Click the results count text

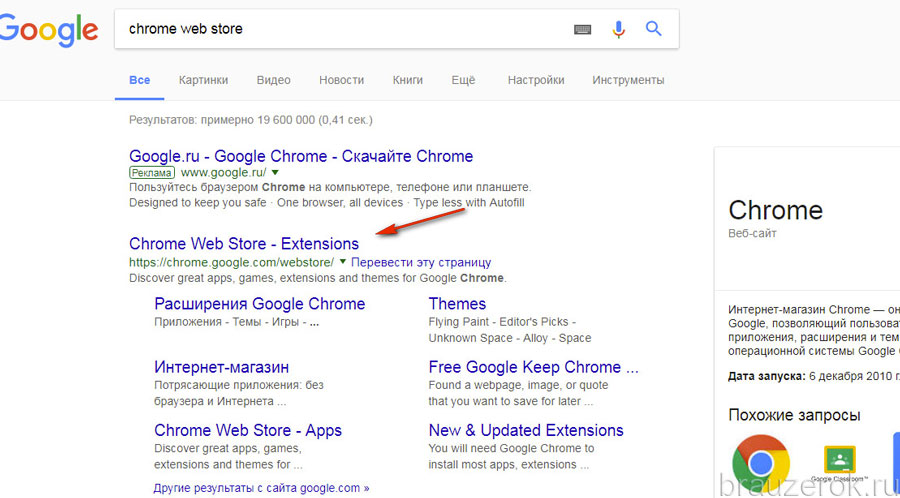pyautogui.click(x=251, y=120)
